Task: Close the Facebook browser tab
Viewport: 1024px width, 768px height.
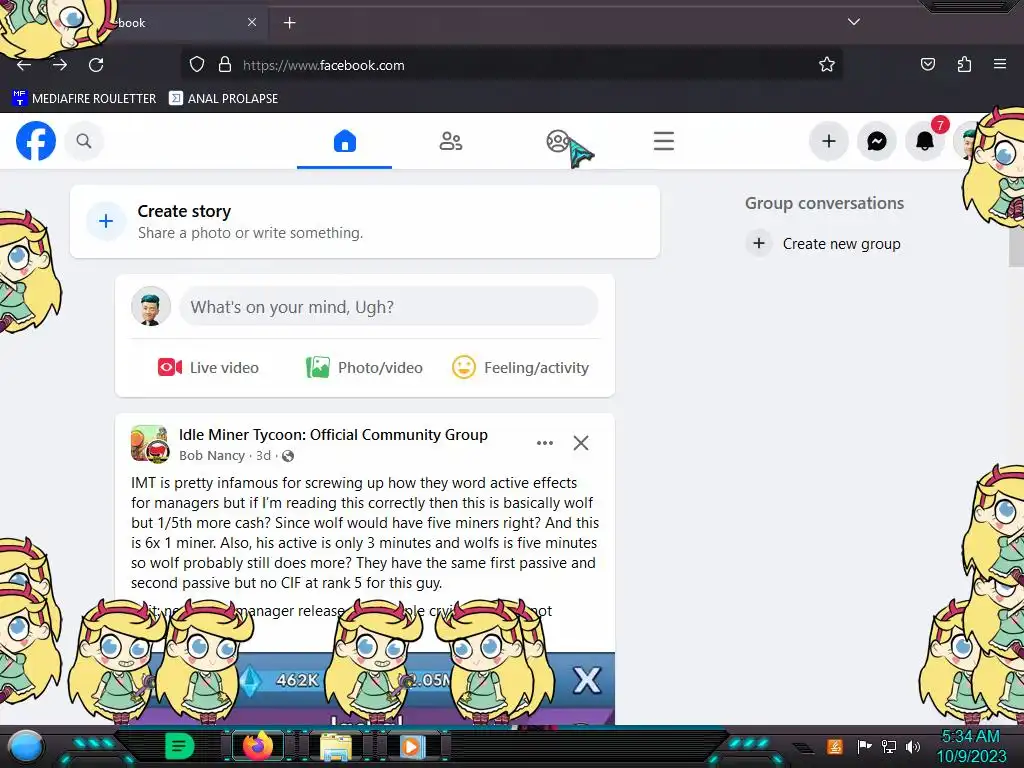Action: click(x=252, y=22)
